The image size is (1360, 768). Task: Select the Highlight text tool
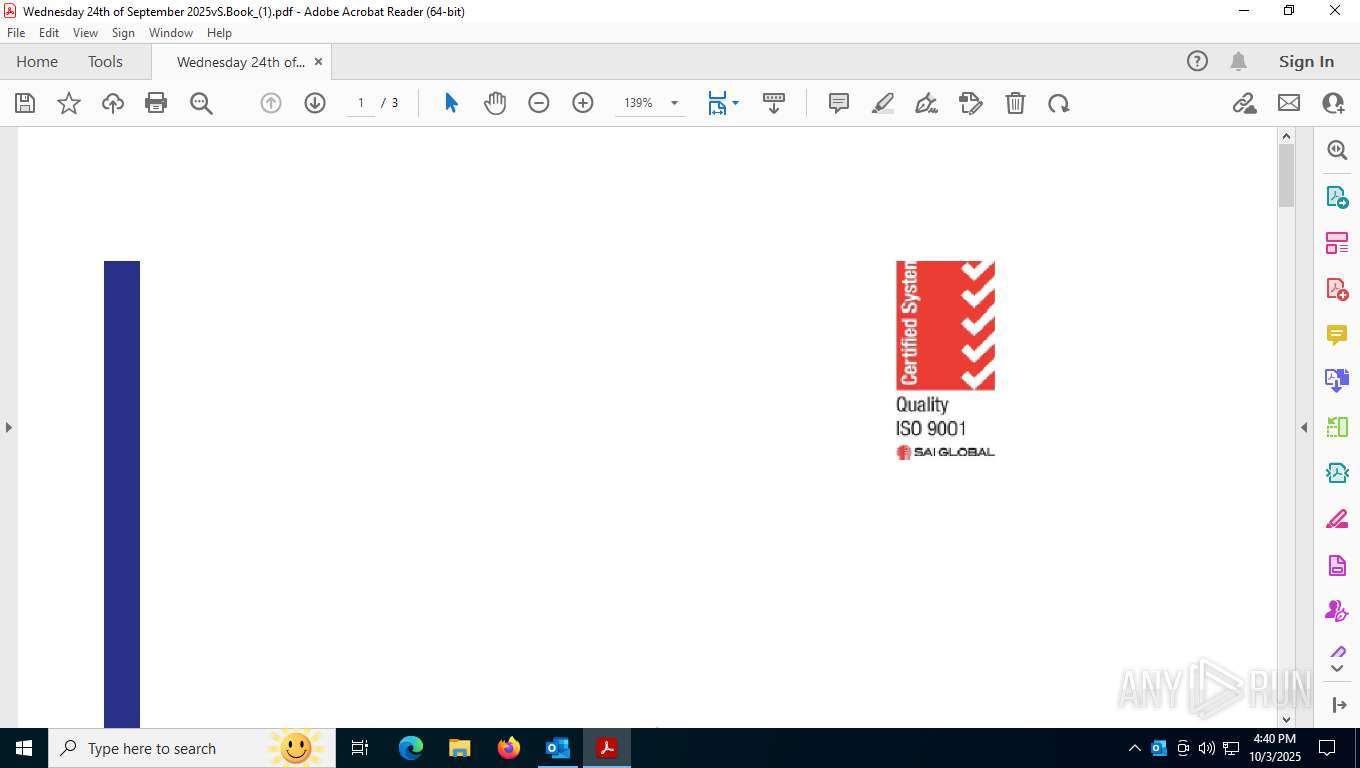883,103
